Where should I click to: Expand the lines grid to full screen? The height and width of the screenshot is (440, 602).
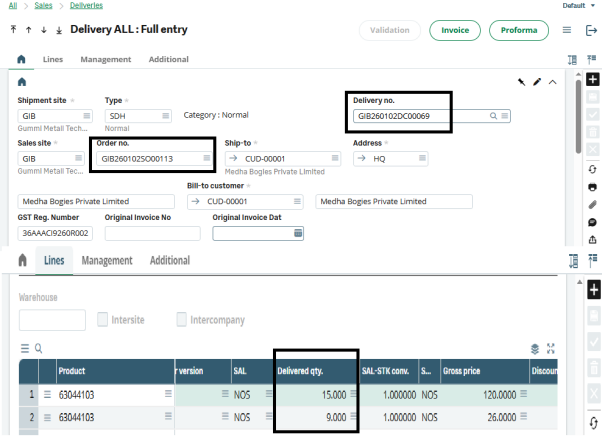tap(550, 348)
